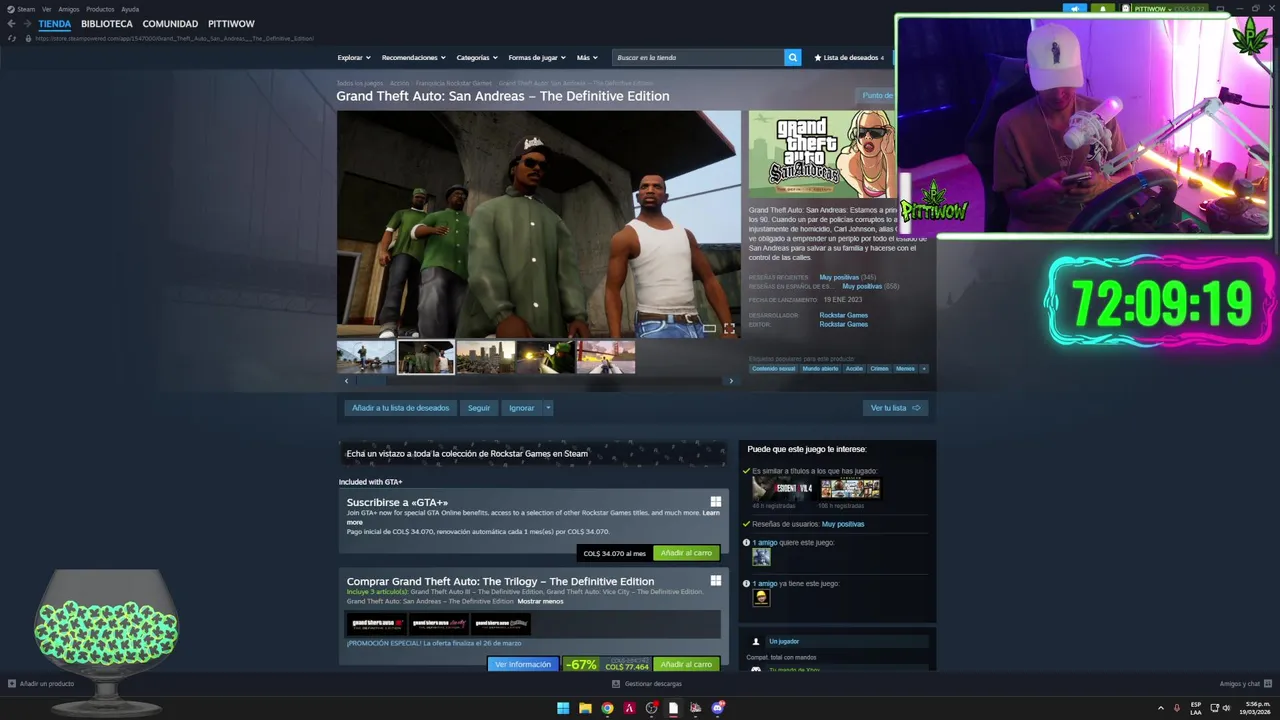
Task: Open the red A application on the taskbar
Action: (629, 708)
